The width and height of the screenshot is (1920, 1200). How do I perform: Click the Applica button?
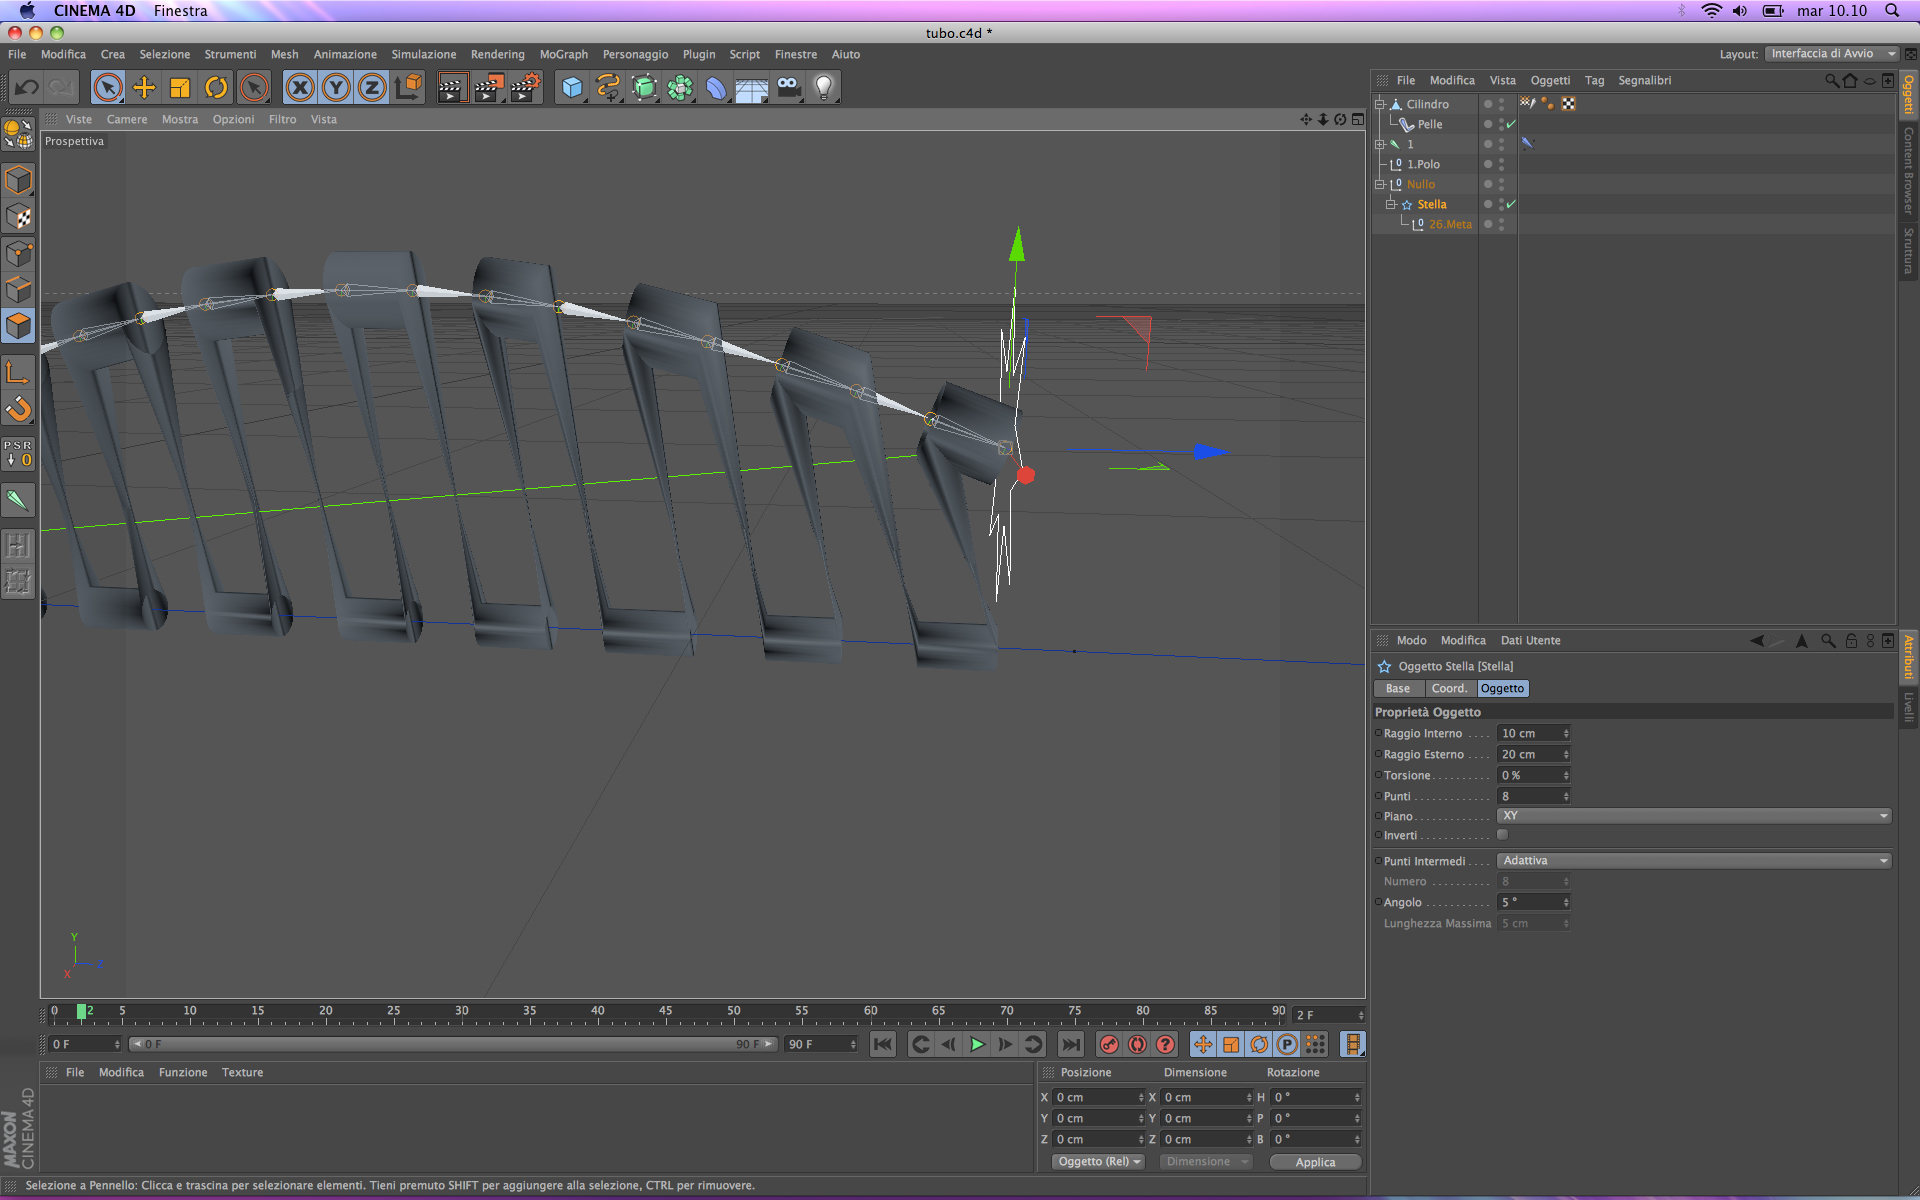pos(1314,1162)
